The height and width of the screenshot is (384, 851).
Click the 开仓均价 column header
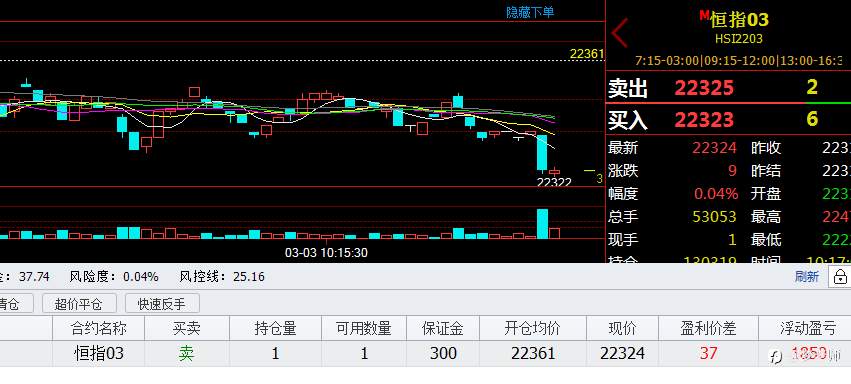[x=532, y=328]
